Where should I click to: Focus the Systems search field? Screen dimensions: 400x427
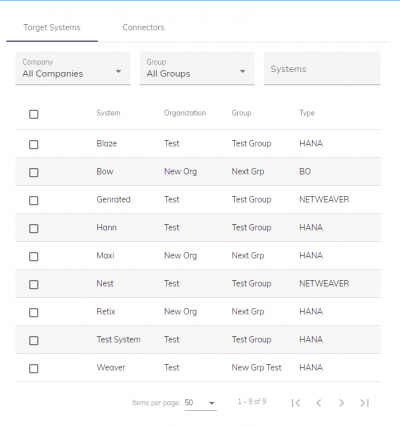tap(322, 68)
